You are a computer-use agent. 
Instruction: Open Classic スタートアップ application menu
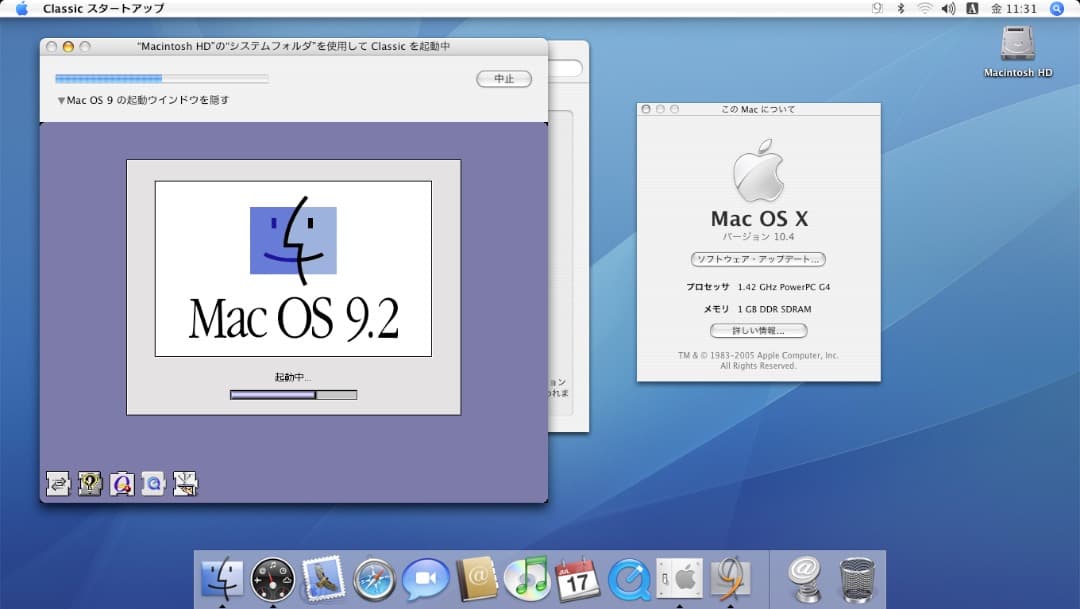[x=103, y=8]
